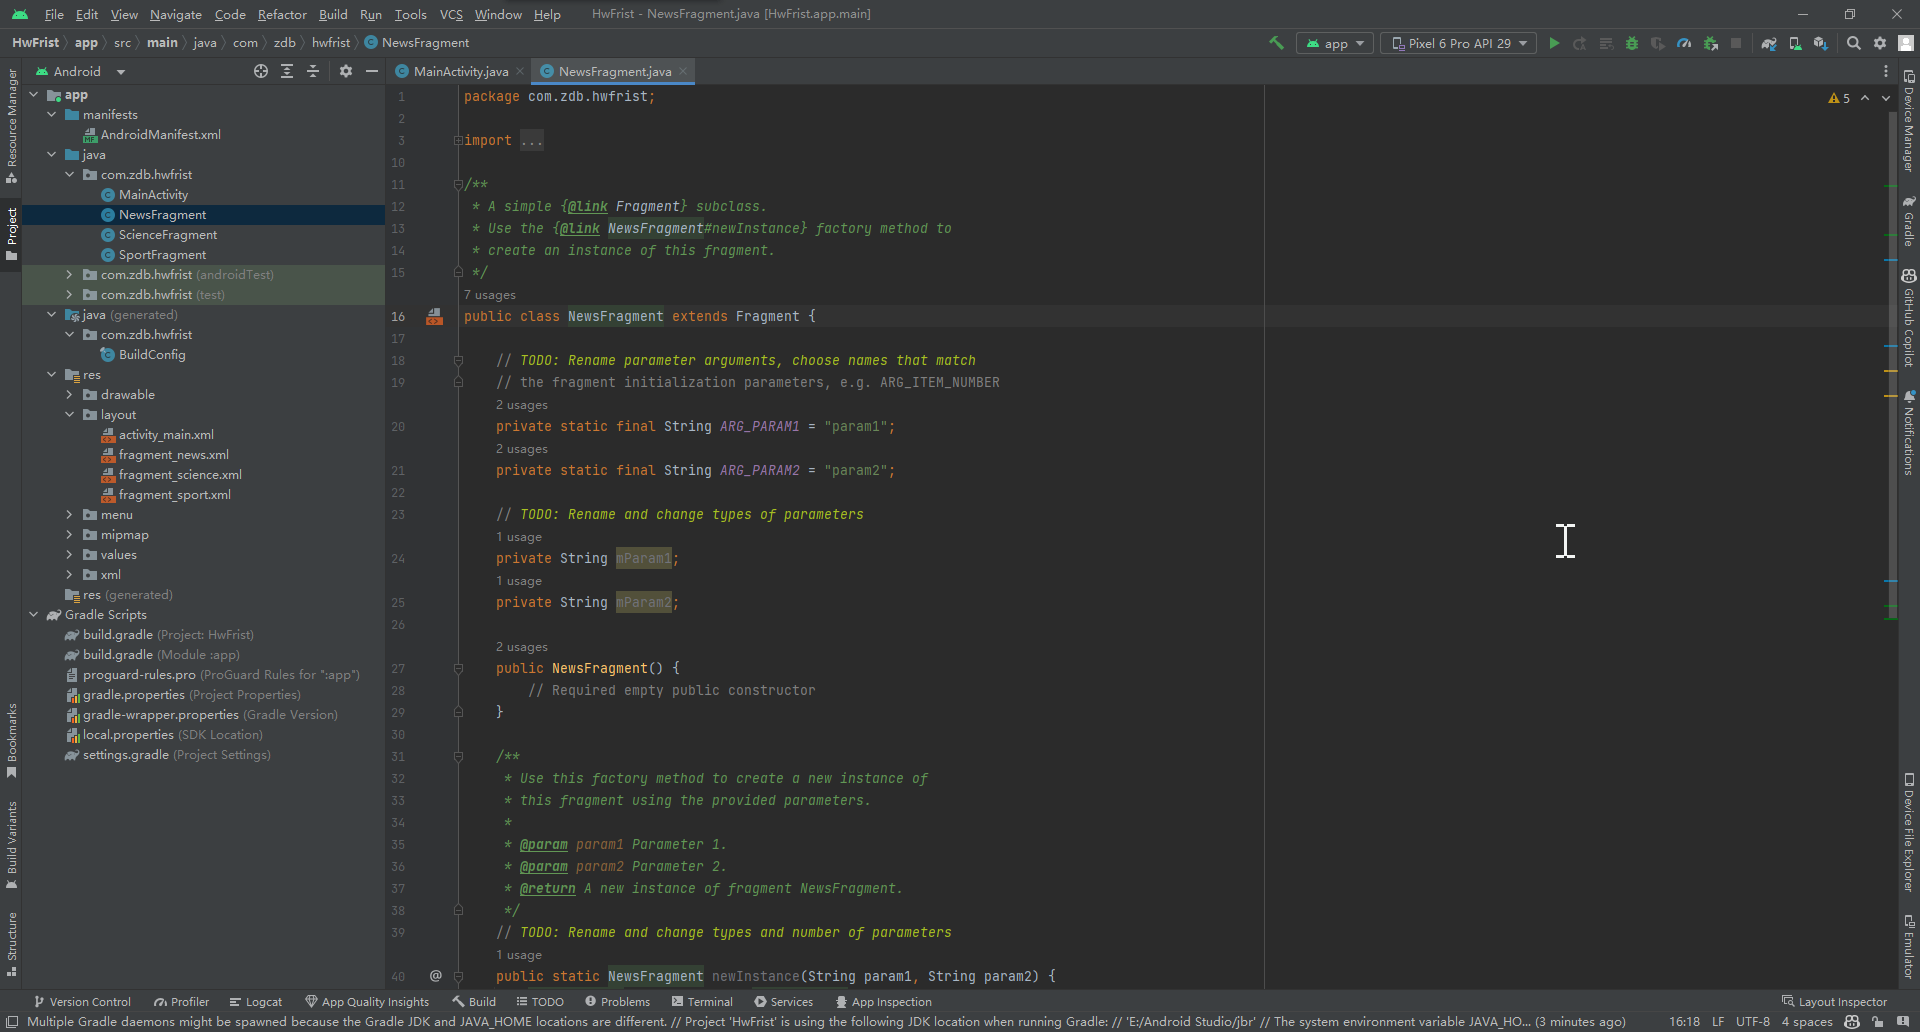Hide project panel with minus icon
Screen dimensions: 1920x1032
(x=372, y=71)
